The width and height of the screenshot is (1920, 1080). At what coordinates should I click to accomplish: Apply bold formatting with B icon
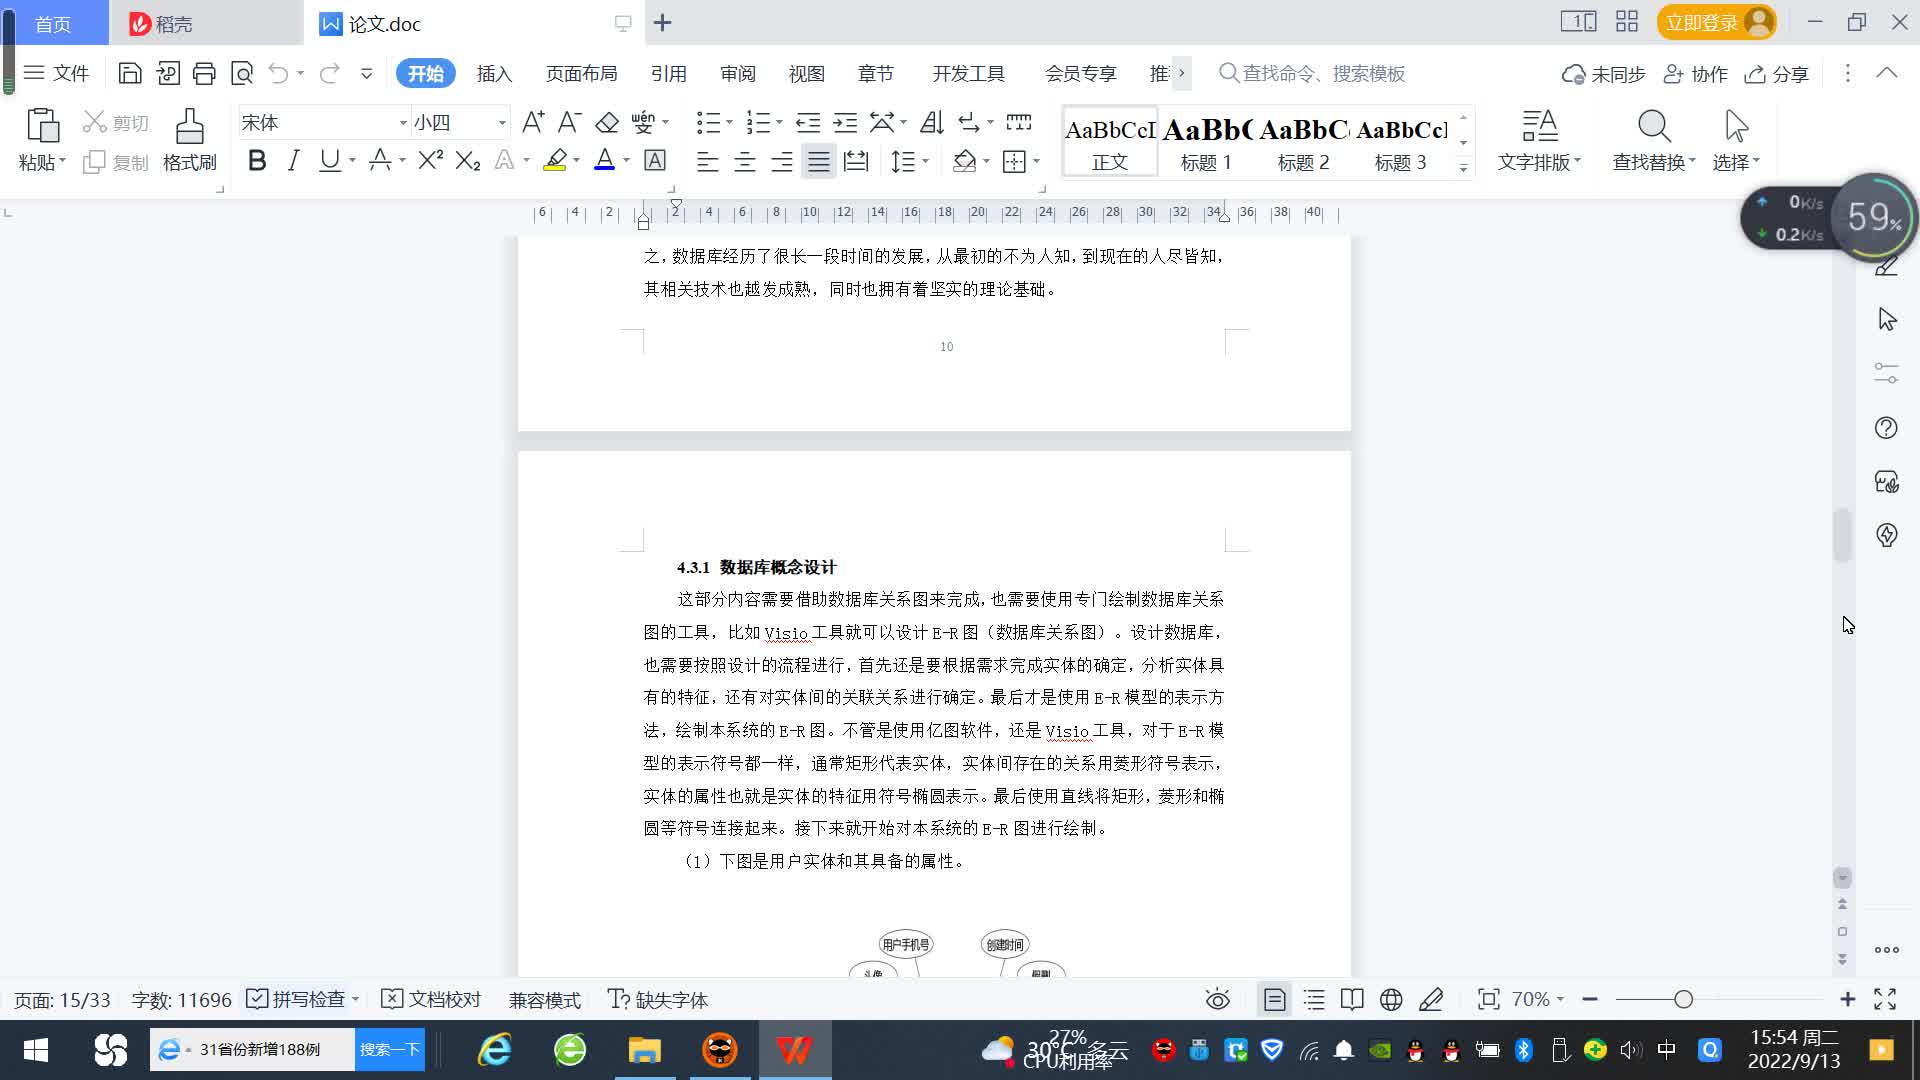[x=257, y=160]
